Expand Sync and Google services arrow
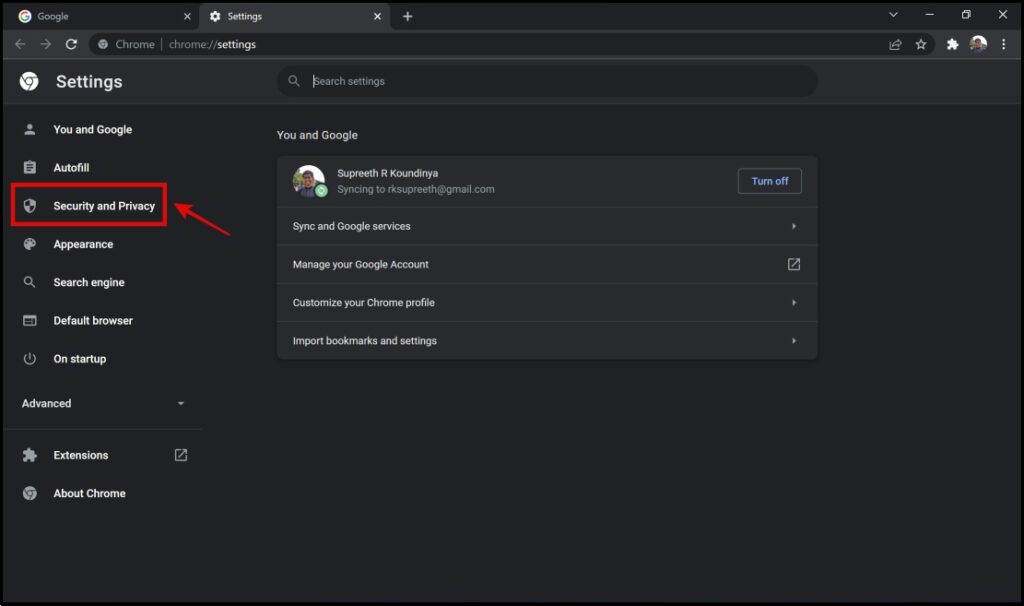This screenshot has width=1024, height=606. pos(793,226)
